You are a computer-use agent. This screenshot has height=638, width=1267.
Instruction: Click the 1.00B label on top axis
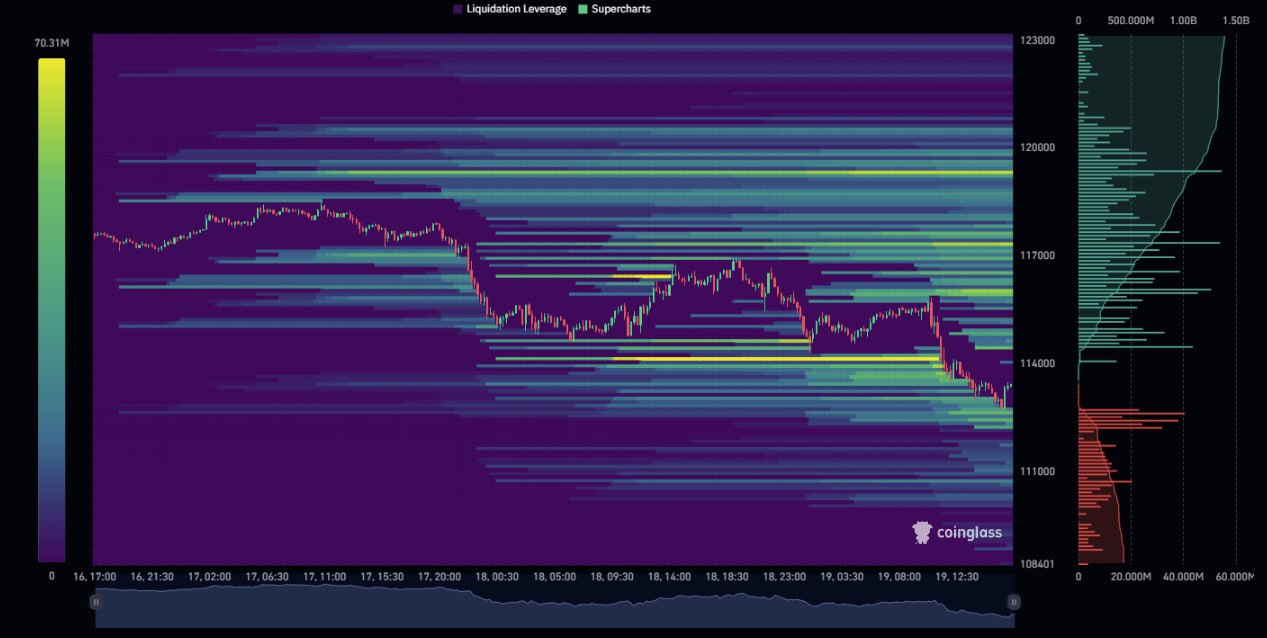(x=1182, y=20)
